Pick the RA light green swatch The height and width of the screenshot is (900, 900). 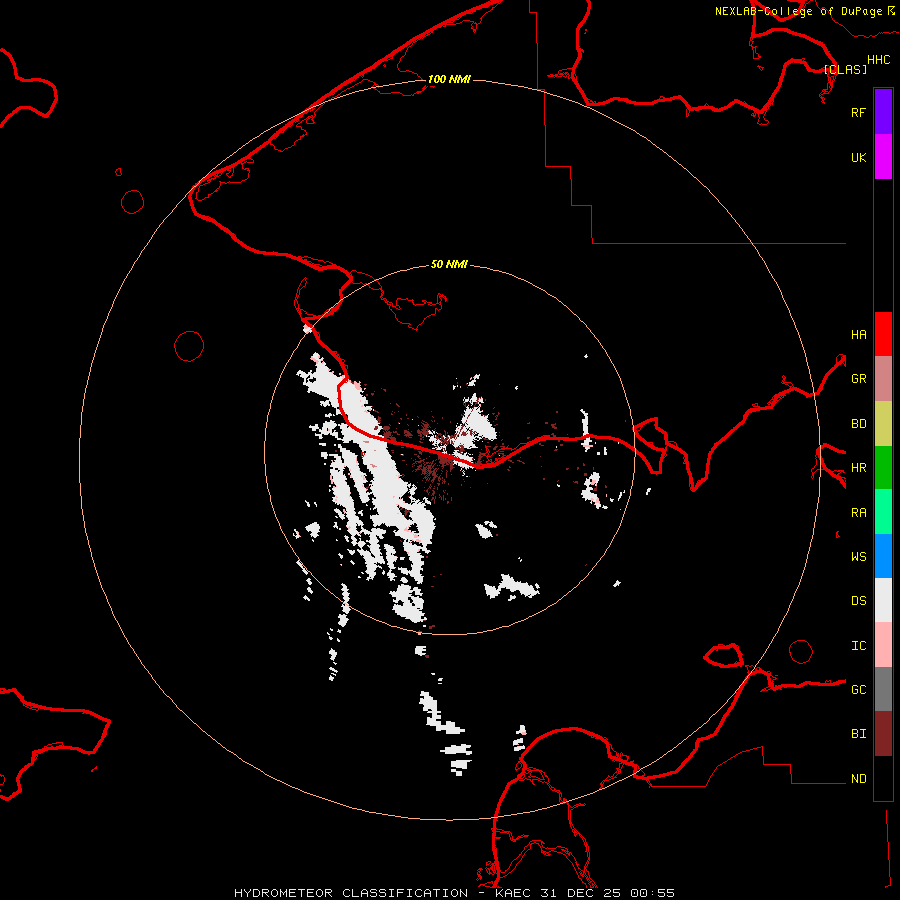[x=883, y=512]
